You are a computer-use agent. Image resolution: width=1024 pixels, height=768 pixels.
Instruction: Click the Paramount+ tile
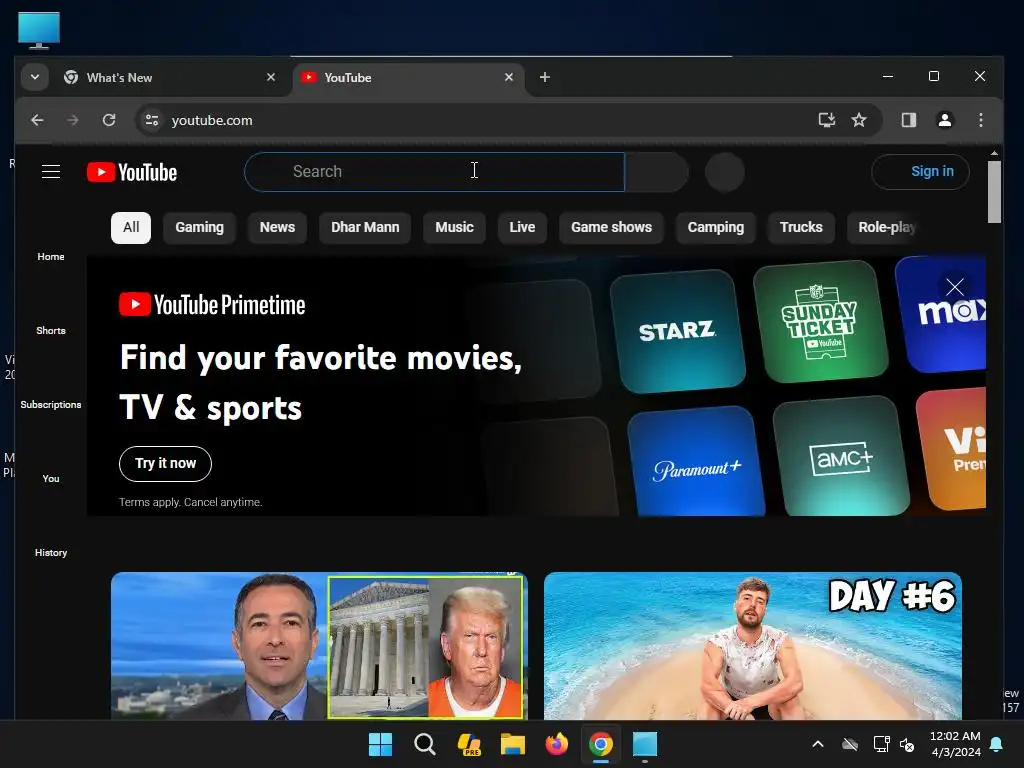[x=696, y=462]
